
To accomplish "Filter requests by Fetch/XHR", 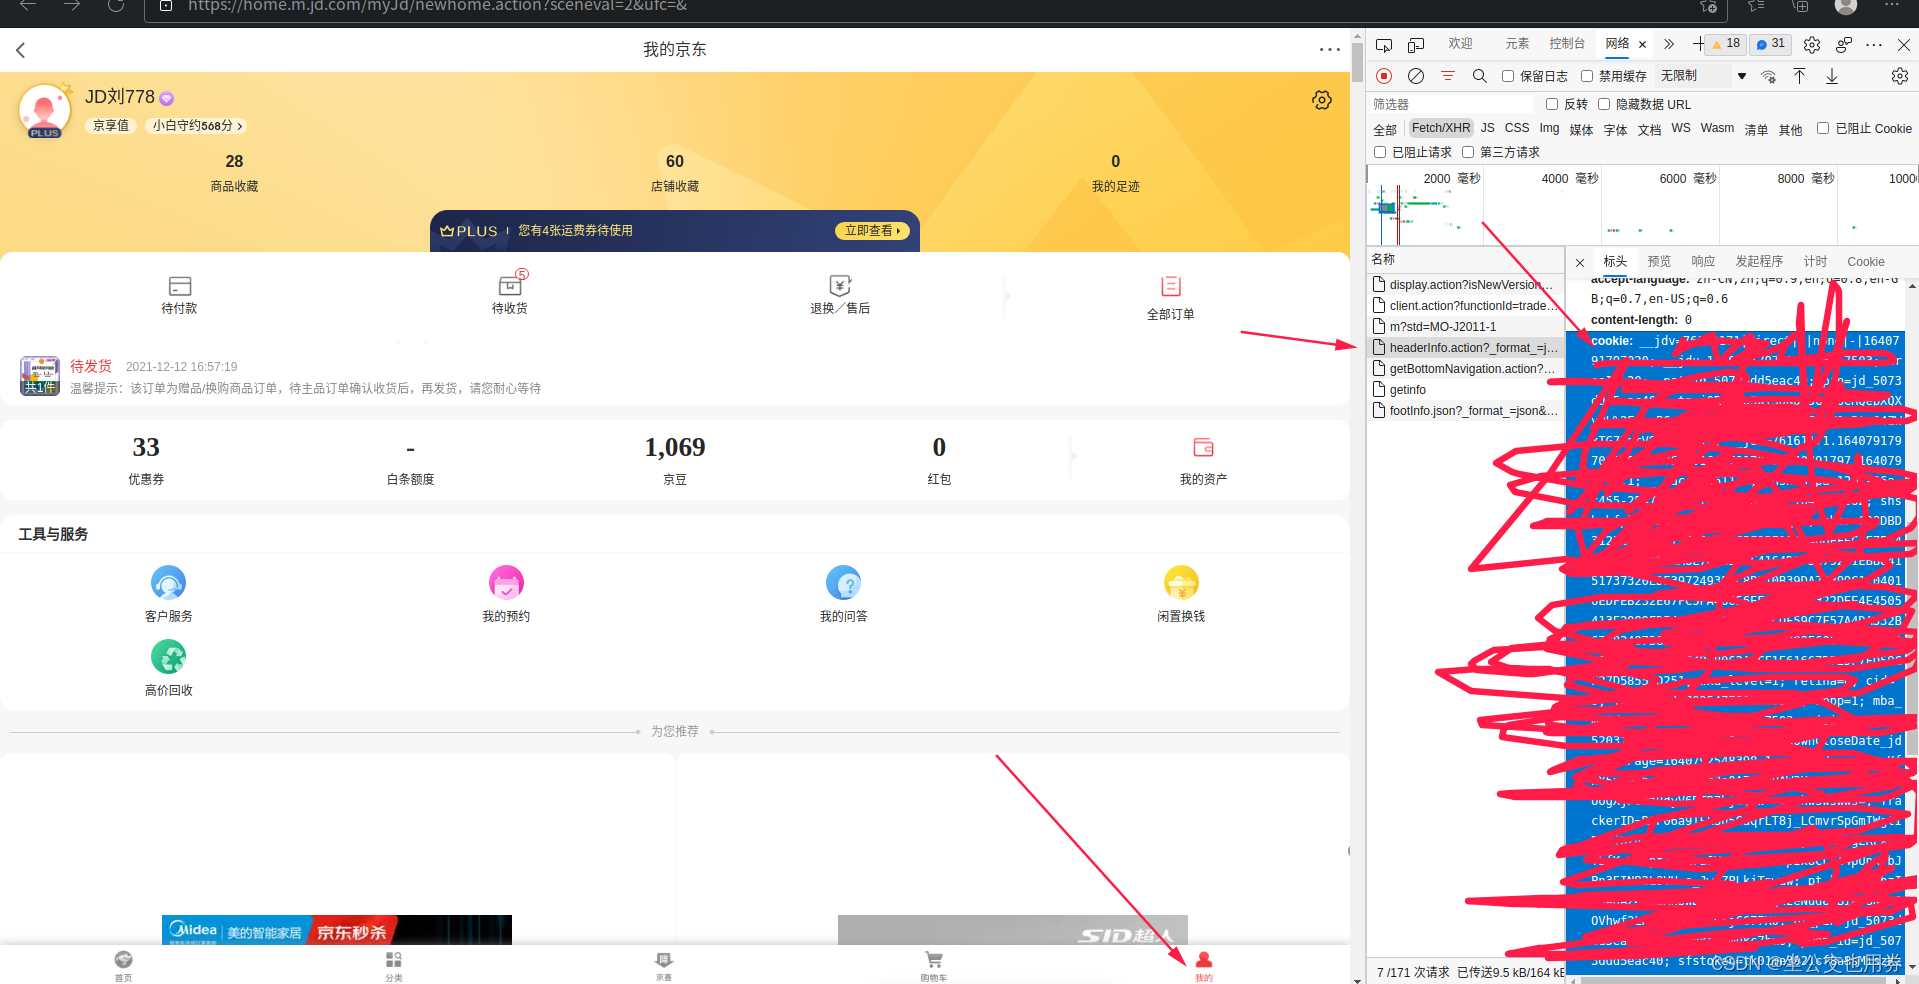I will coord(1441,128).
